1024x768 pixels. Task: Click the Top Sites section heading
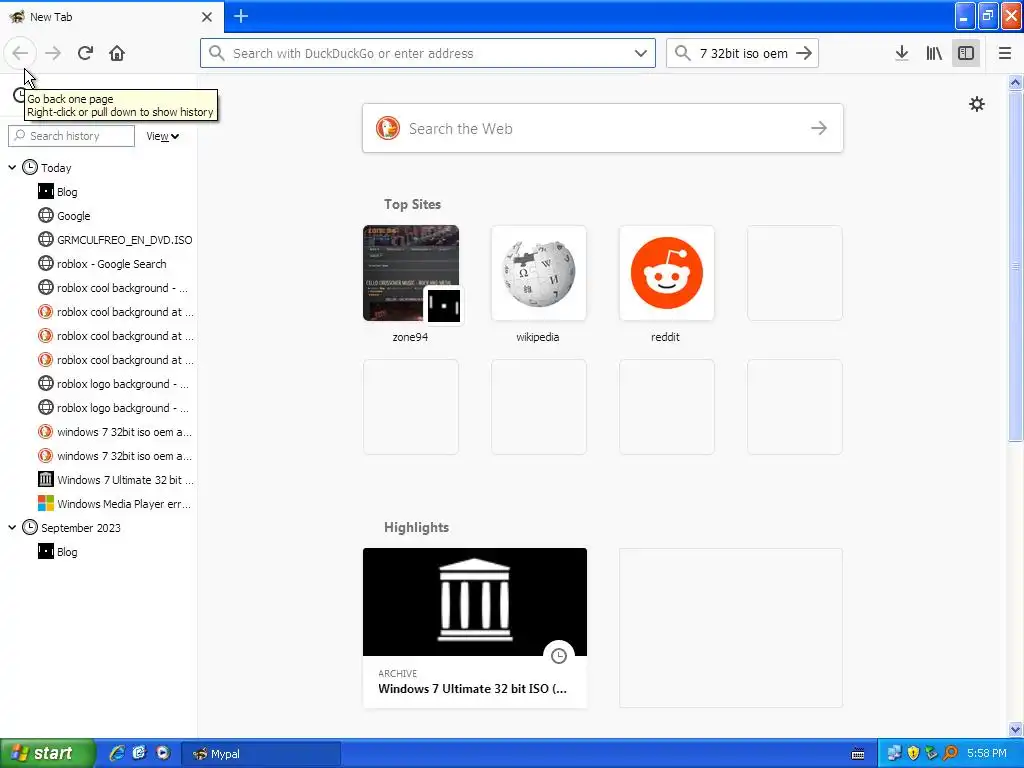click(x=412, y=204)
